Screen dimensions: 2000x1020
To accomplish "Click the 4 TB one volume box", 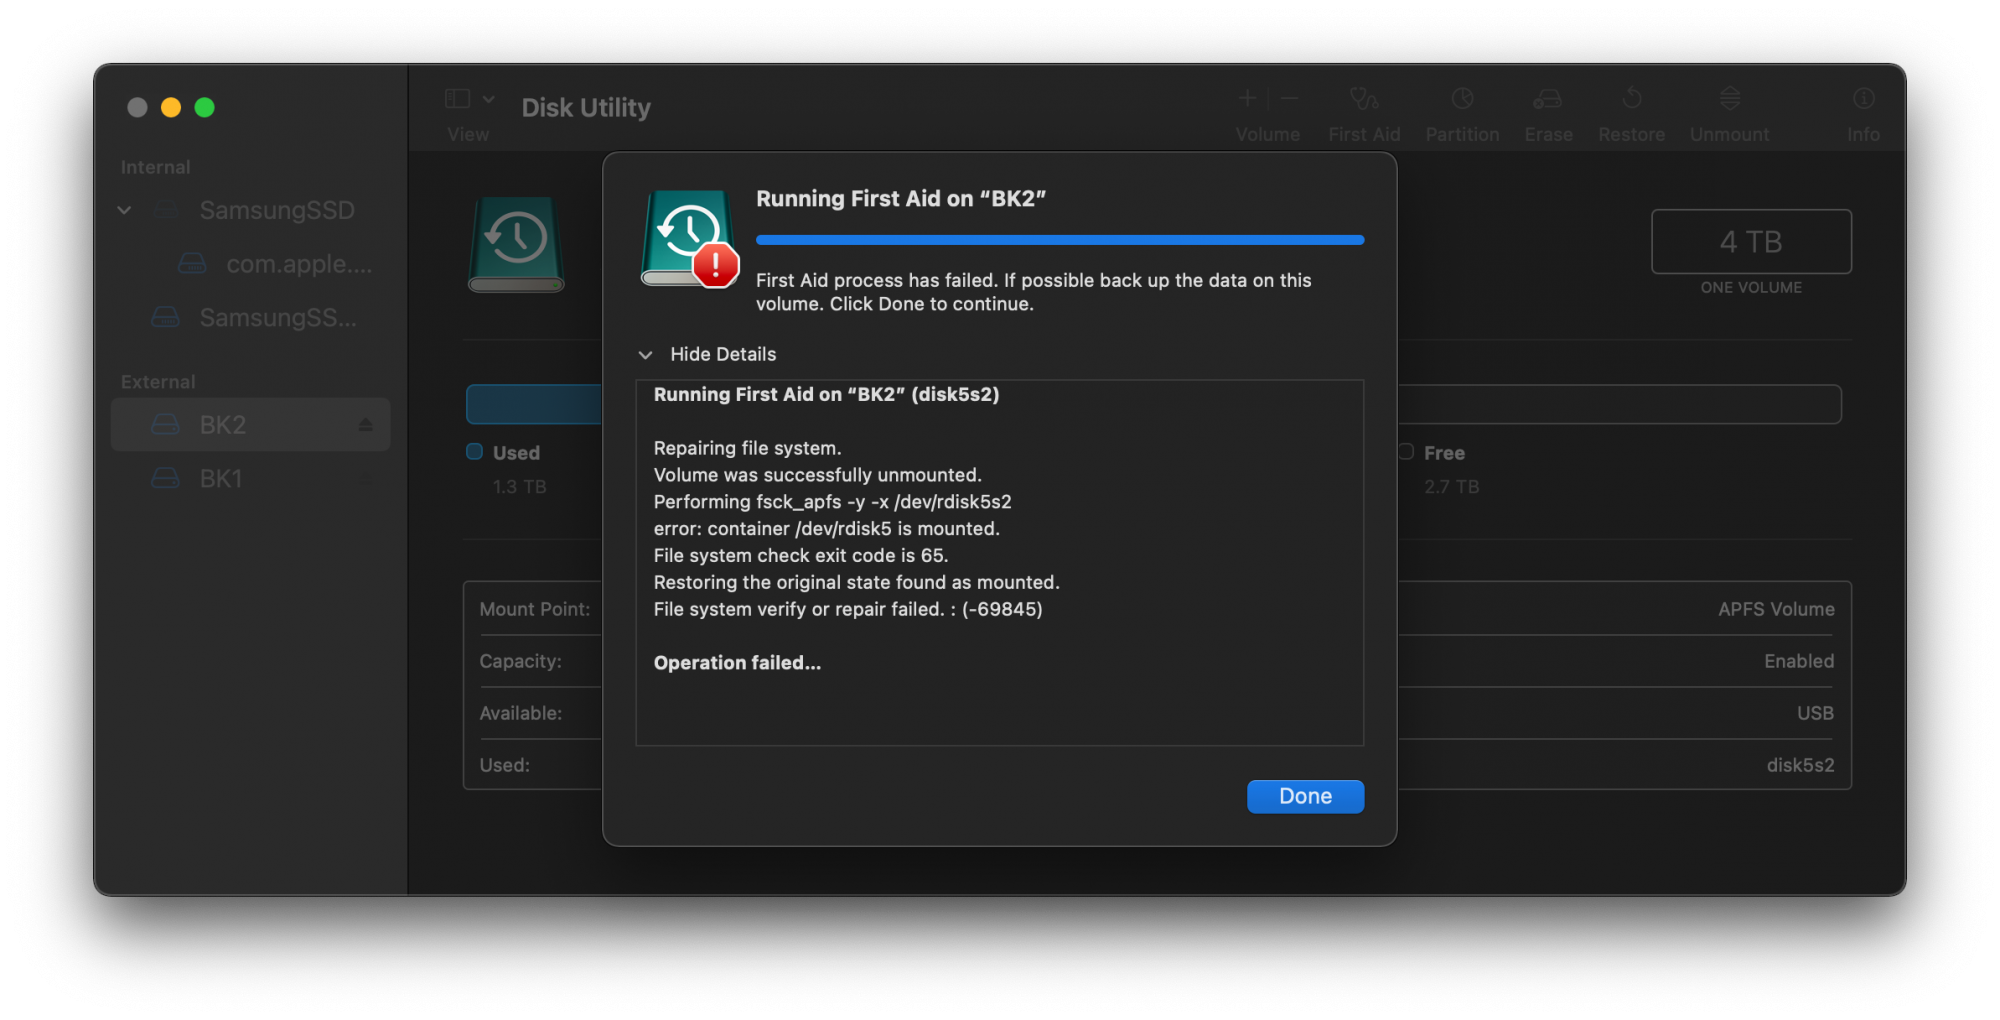I will point(1751,242).
